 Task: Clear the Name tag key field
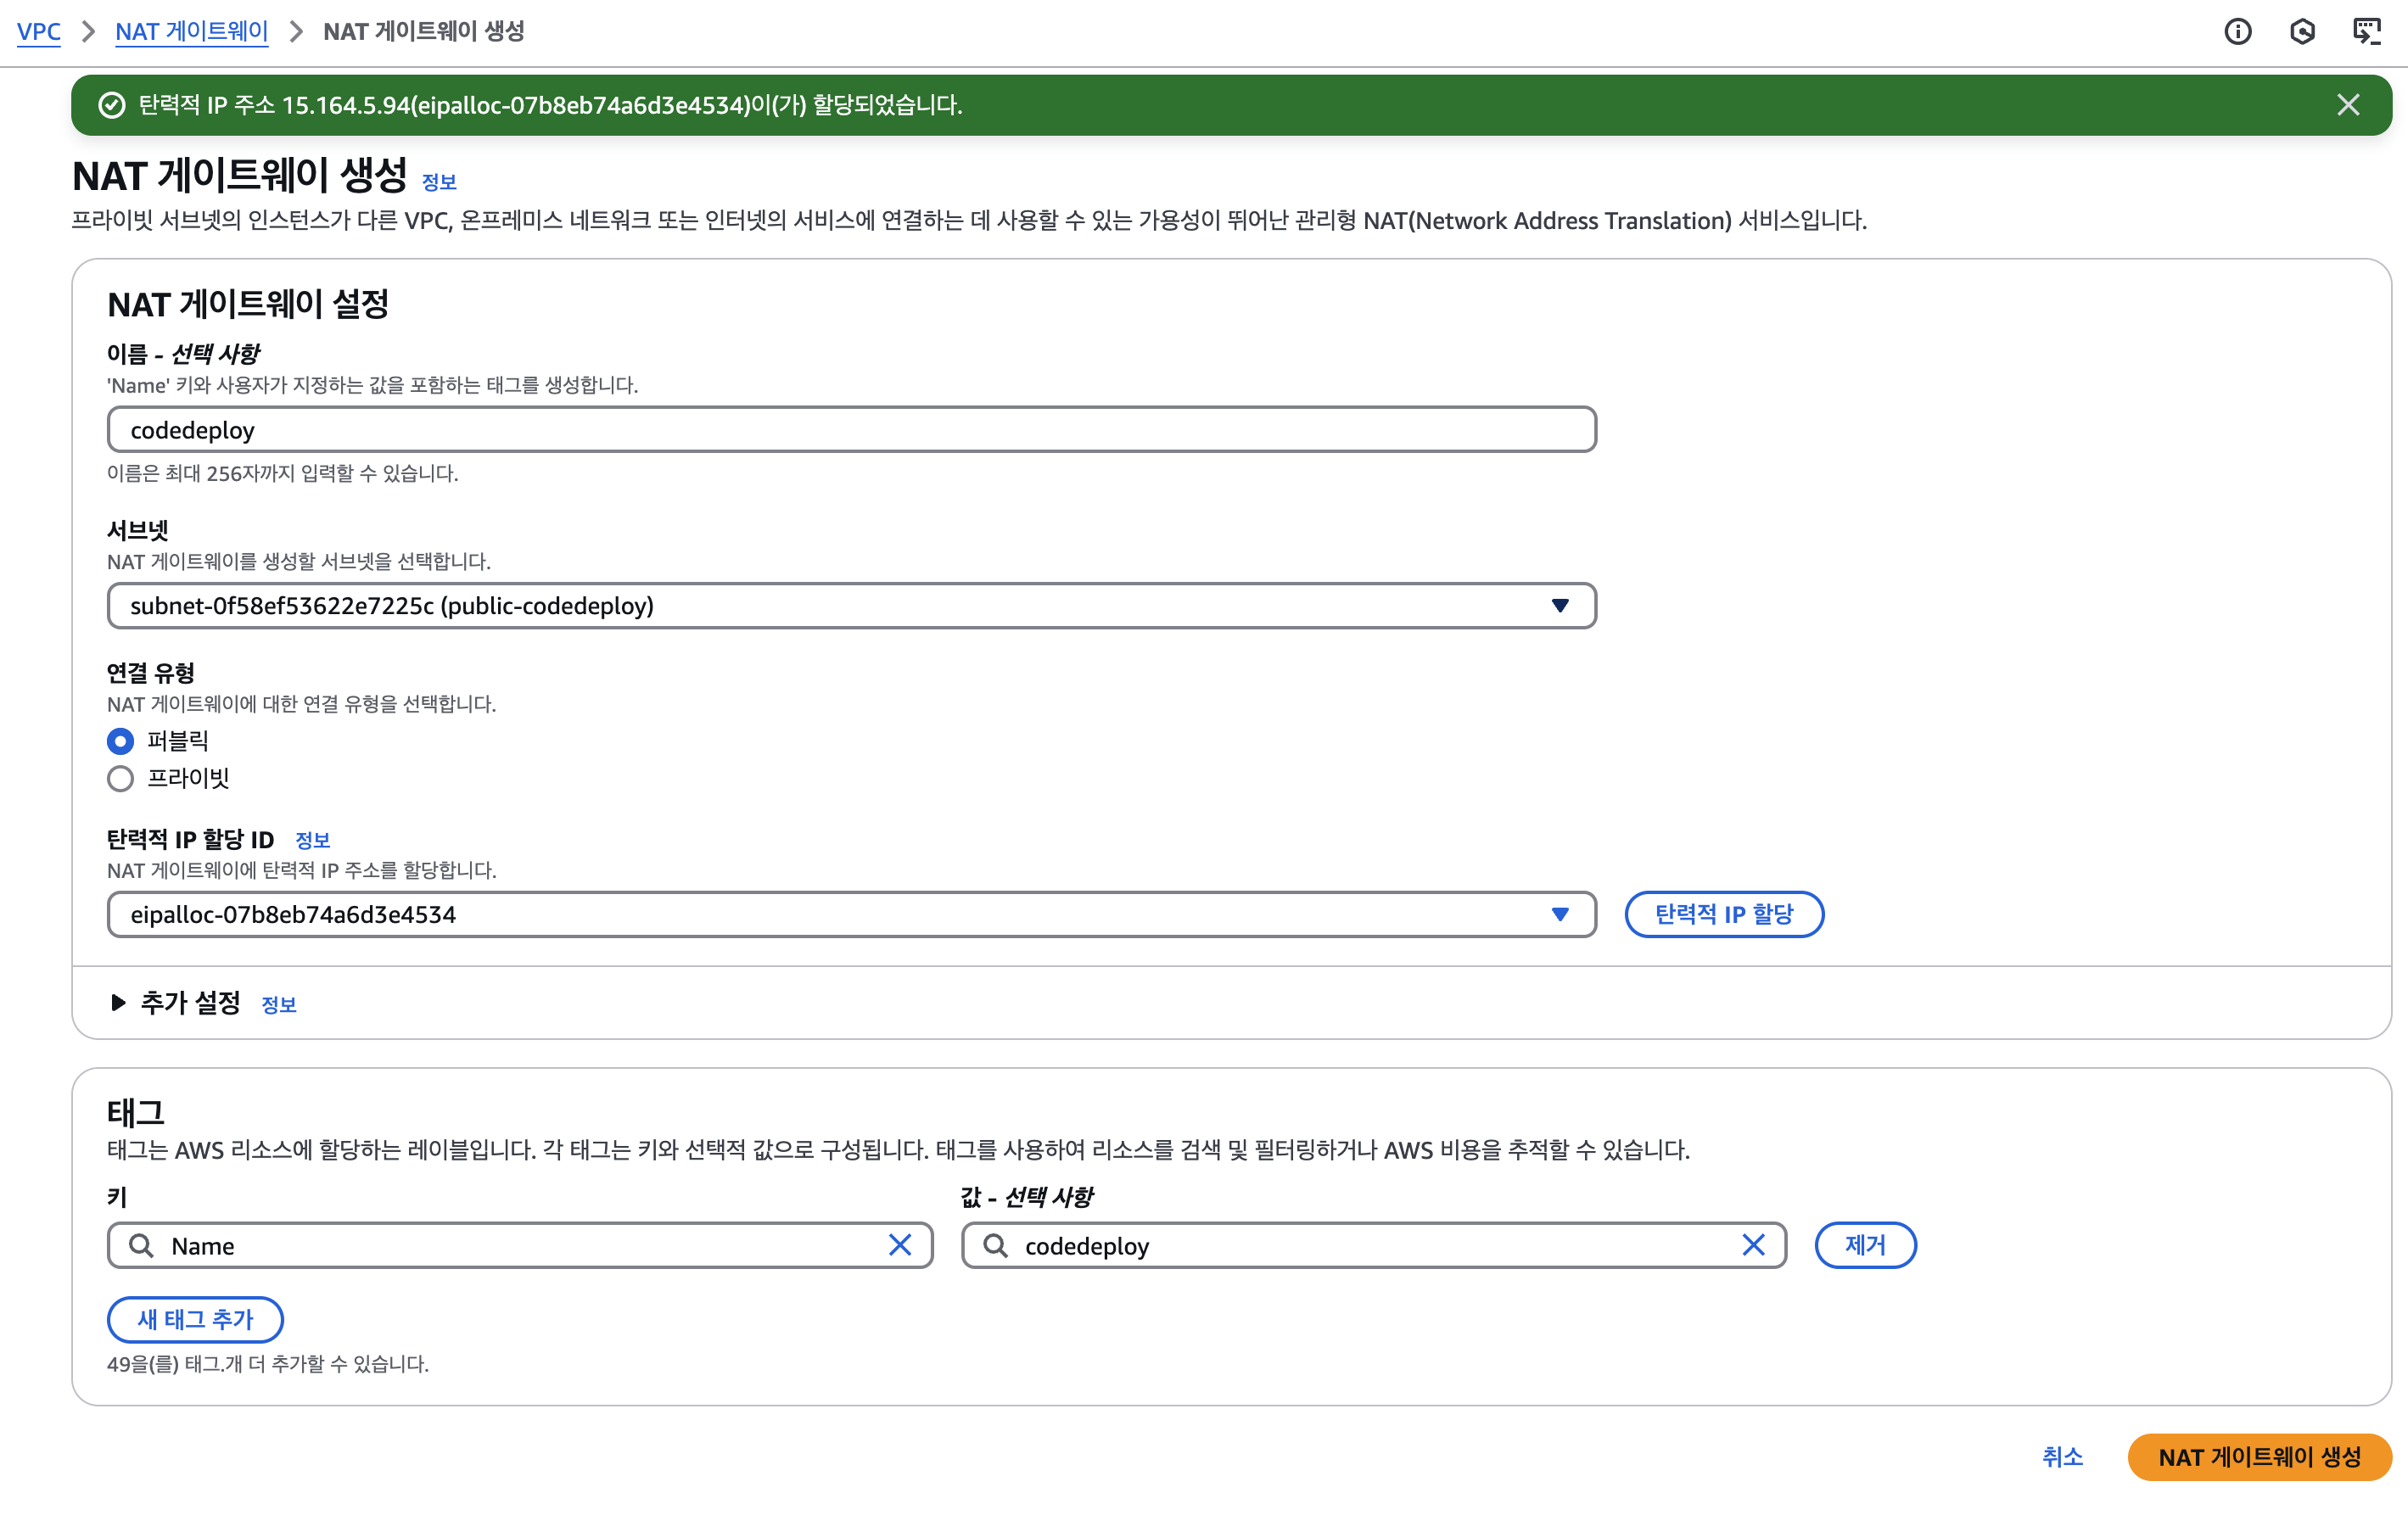click(x=900, y=1245)
